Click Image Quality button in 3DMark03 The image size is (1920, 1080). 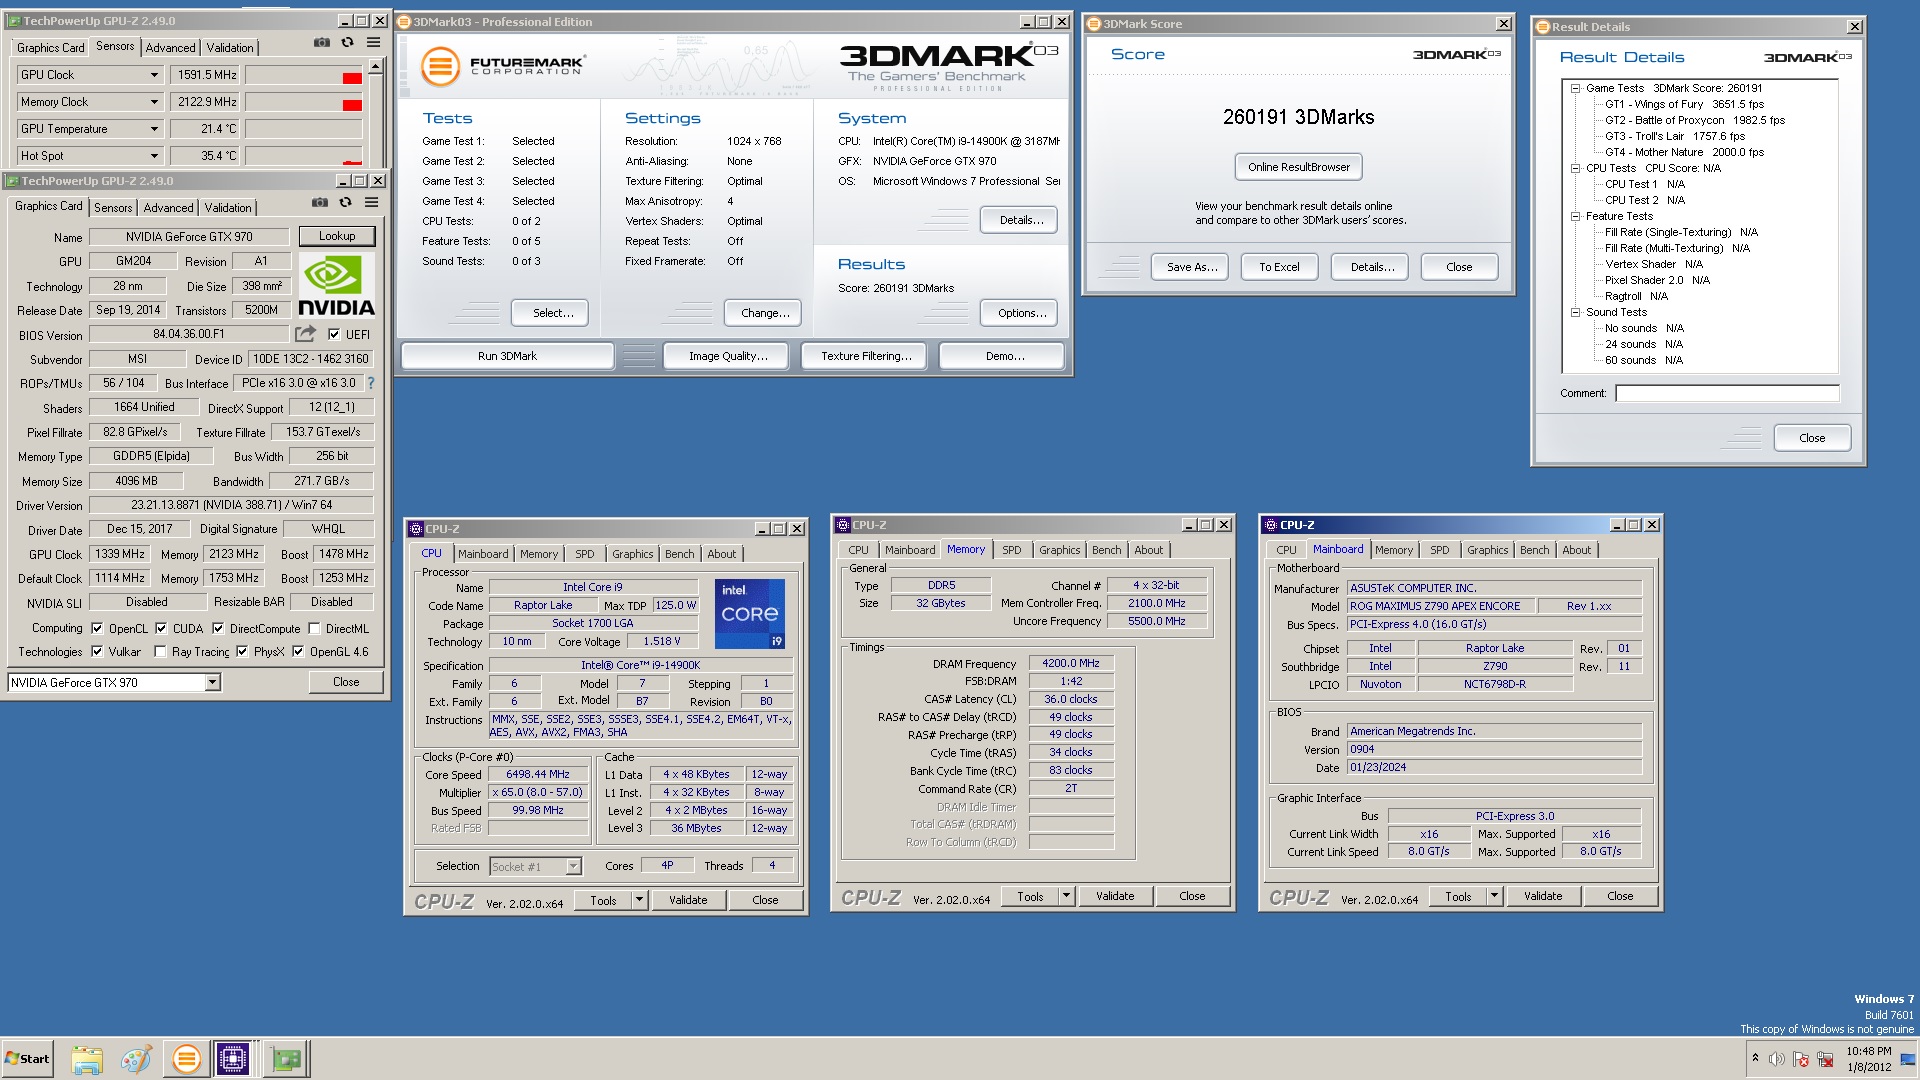[728, 356]
